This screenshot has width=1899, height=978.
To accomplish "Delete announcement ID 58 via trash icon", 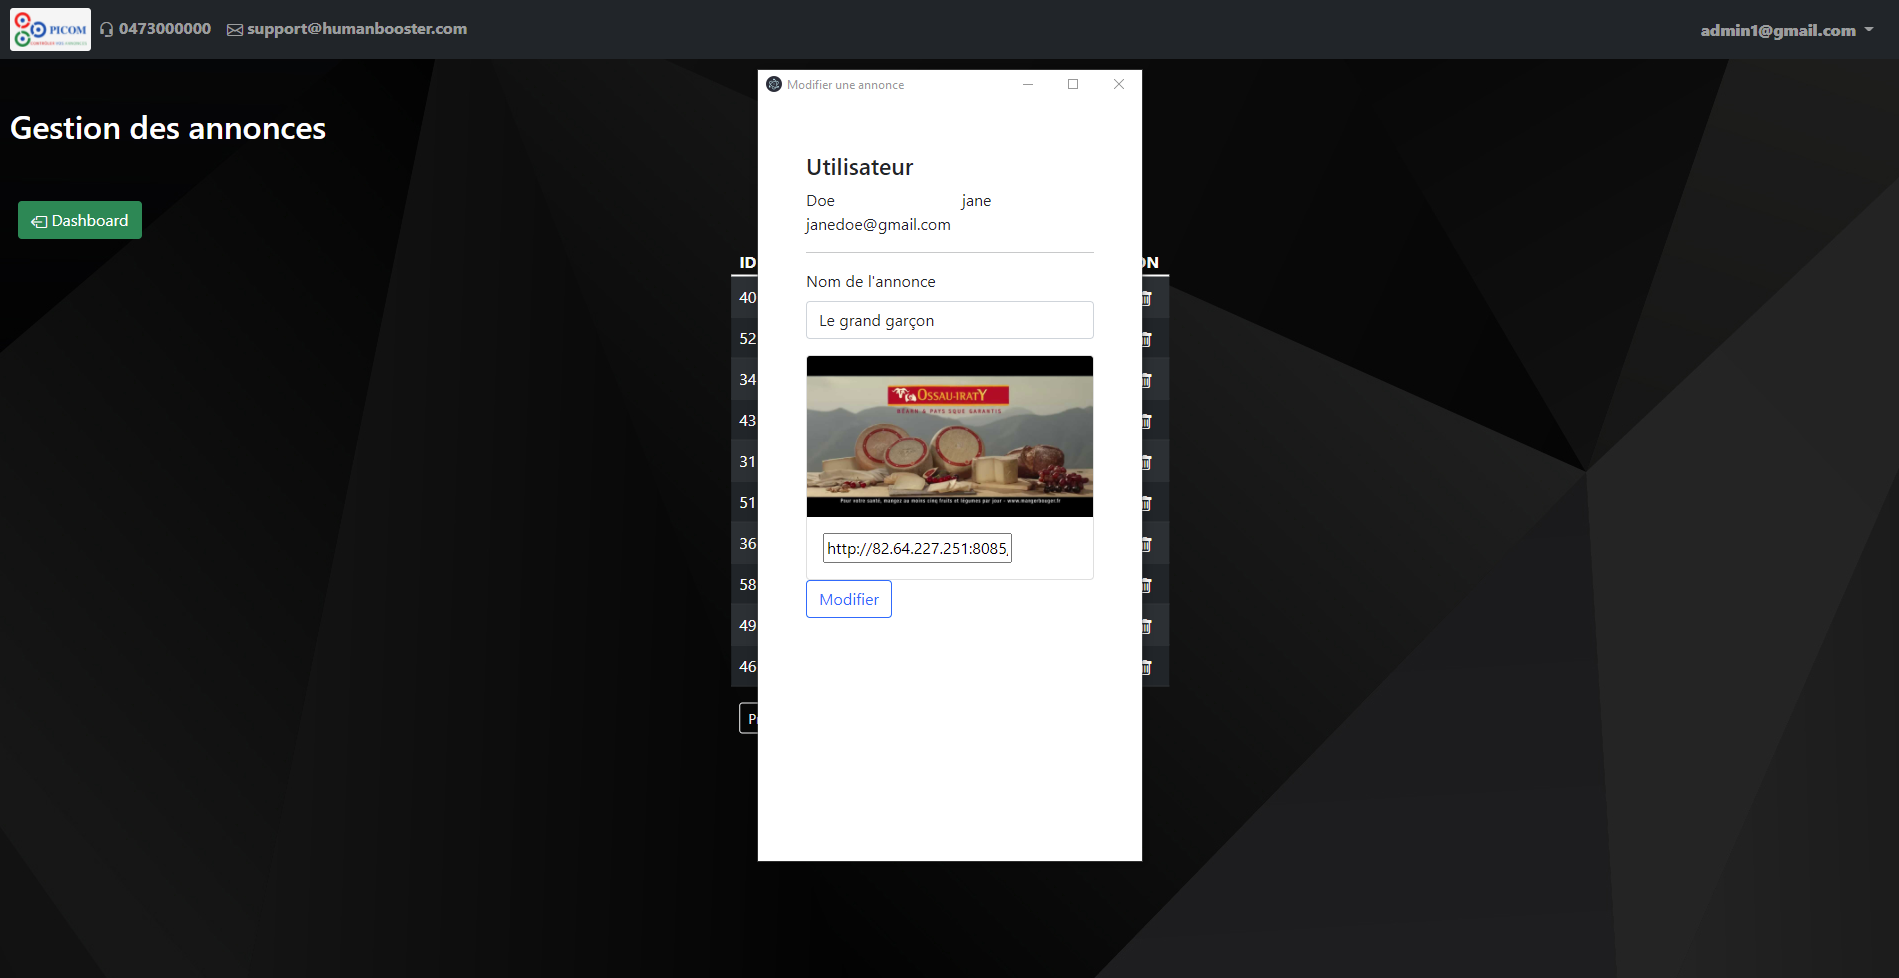I will (1147, 585).
